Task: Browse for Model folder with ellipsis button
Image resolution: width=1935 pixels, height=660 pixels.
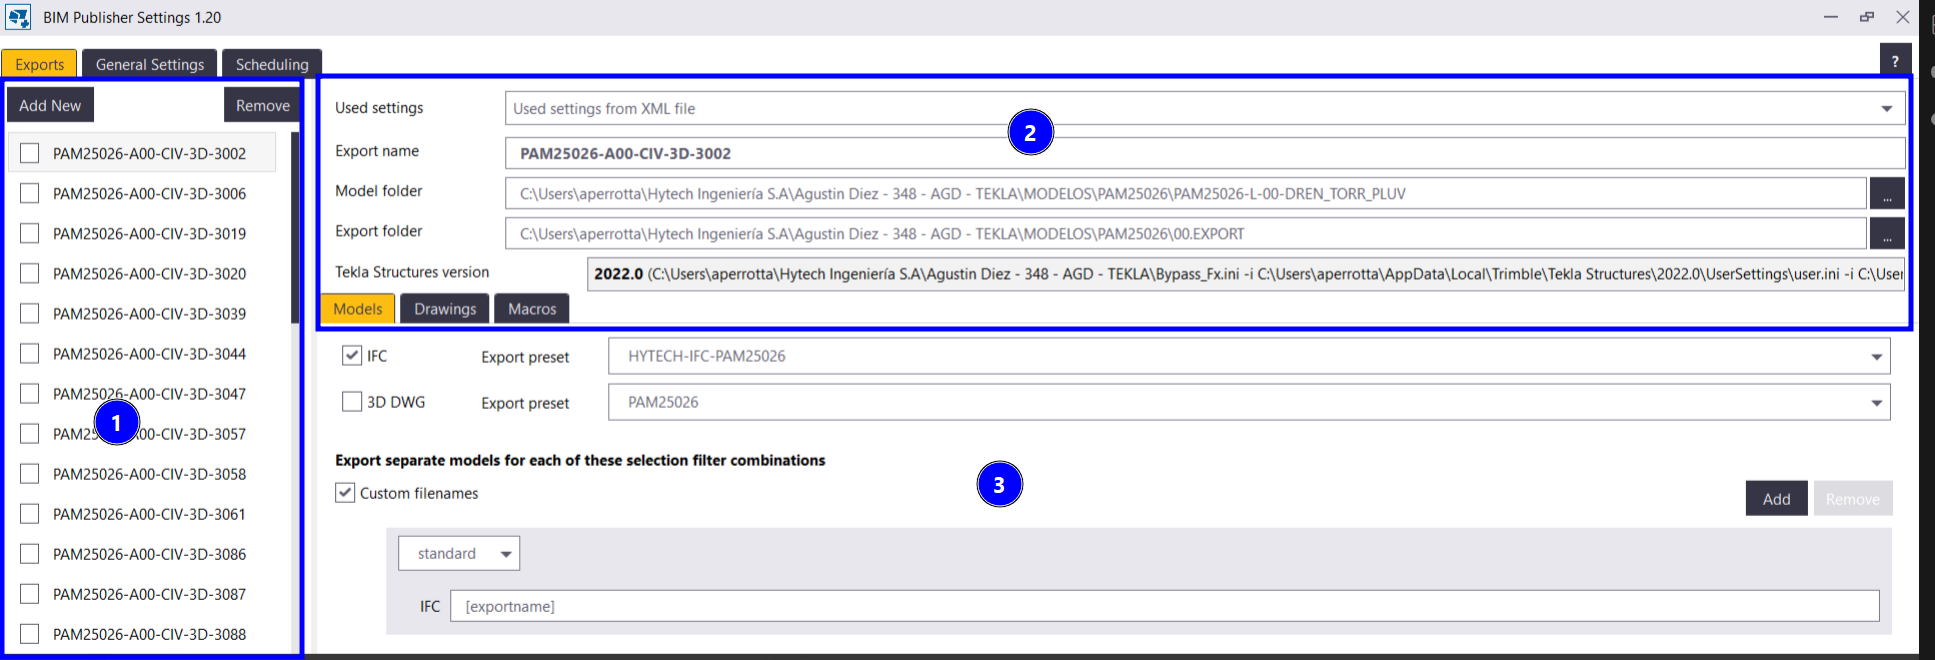Action: [1887, 193]
